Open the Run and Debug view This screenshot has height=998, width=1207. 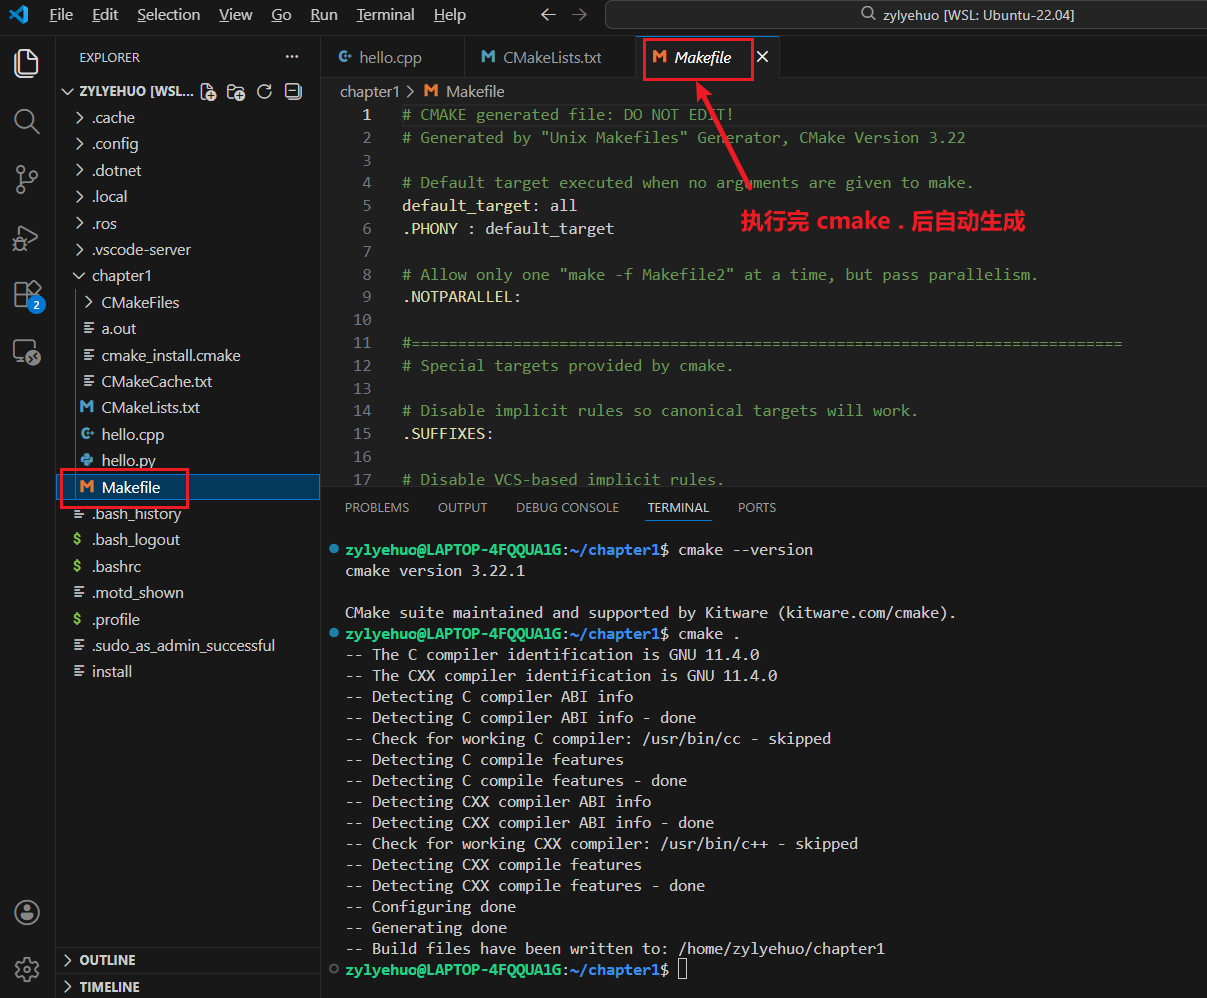point(27,238)
